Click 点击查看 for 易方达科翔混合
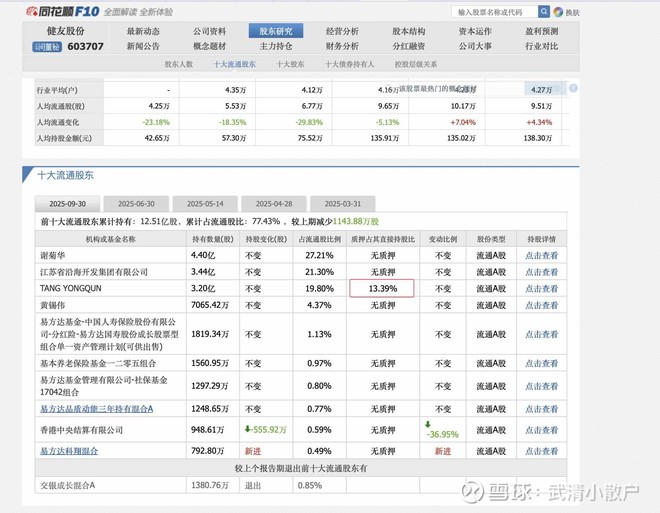This screenshot has height=513, width=660. click(542, 451)
